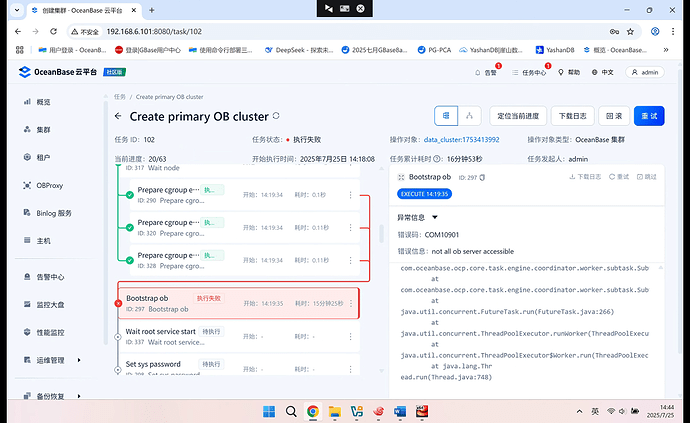Click the 执行失败 tag on Bootstrap ob
The width and height of the screenshot is (690, 423).
click(x=209, y=298)
